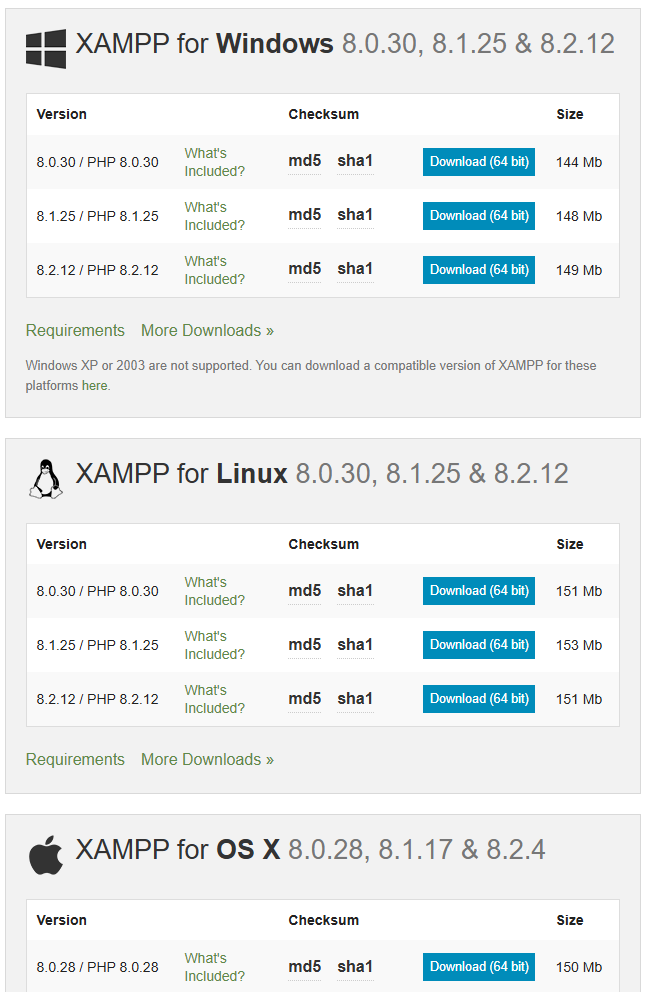Click the Checksum header in Linux table

[323, 544]
